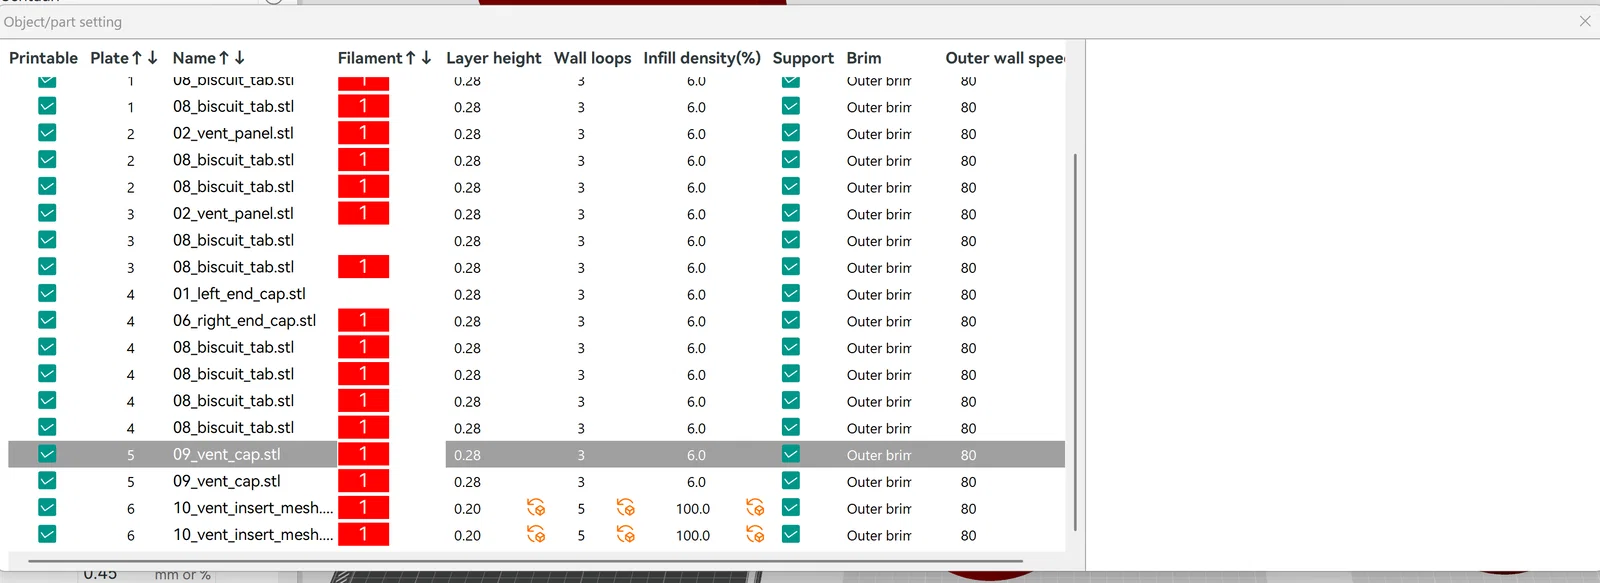Open the Brim dropdown on the highlighted 09_vent_cap.stl row

(879, 455)
